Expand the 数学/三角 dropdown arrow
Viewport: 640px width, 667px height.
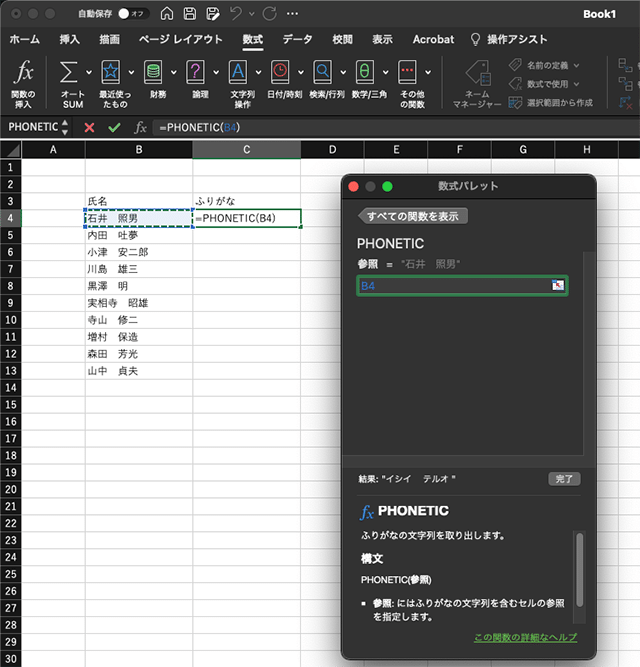[x=386, y=72]
